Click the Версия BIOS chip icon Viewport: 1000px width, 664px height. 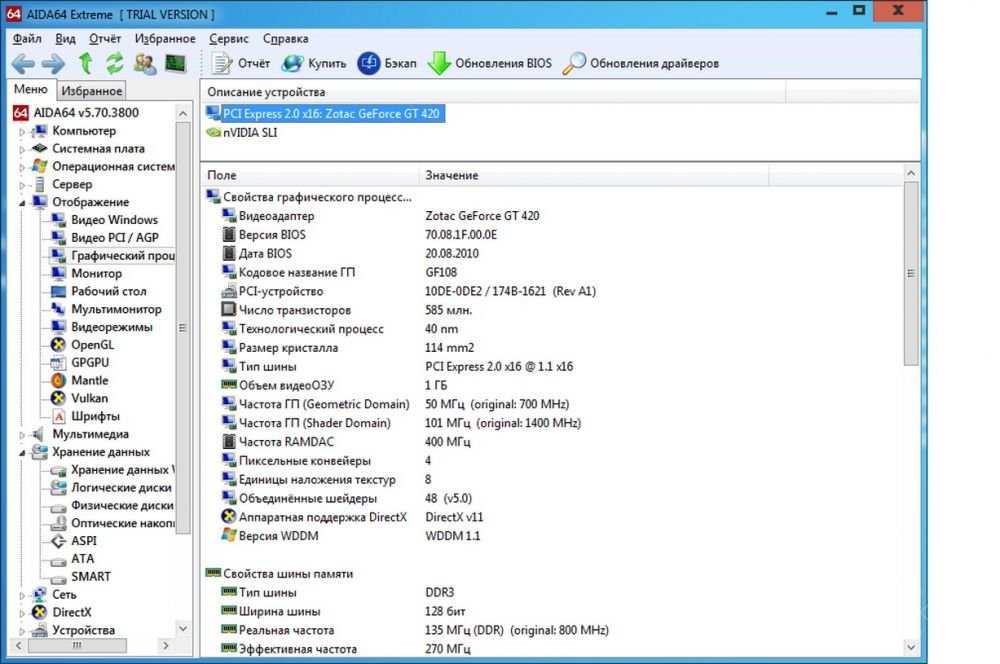click(x=228, y=235)
